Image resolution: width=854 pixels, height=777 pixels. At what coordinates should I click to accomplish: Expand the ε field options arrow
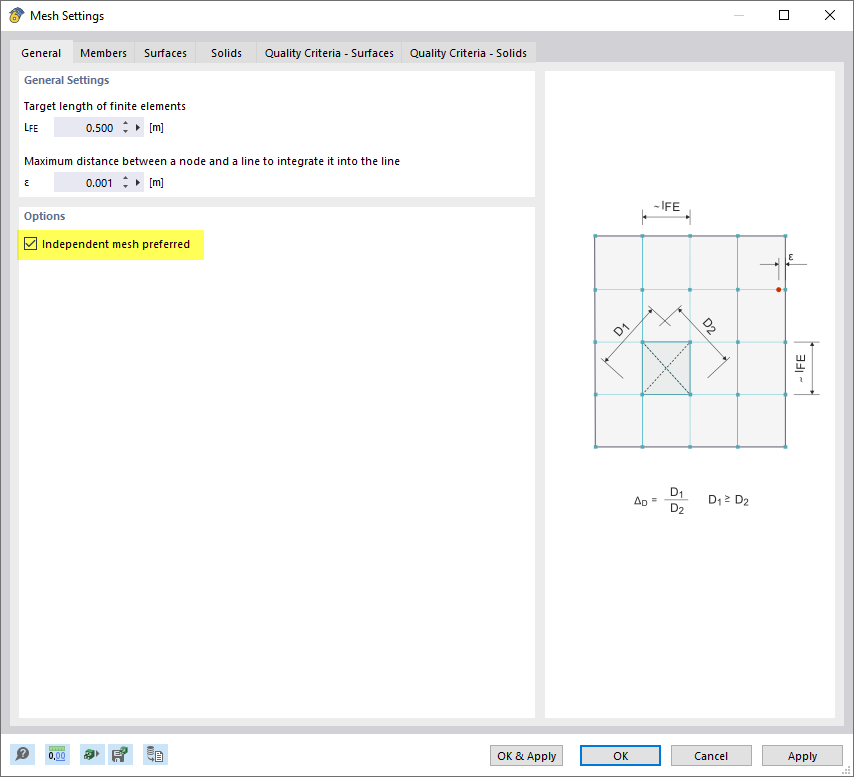(x=138, y=182)
